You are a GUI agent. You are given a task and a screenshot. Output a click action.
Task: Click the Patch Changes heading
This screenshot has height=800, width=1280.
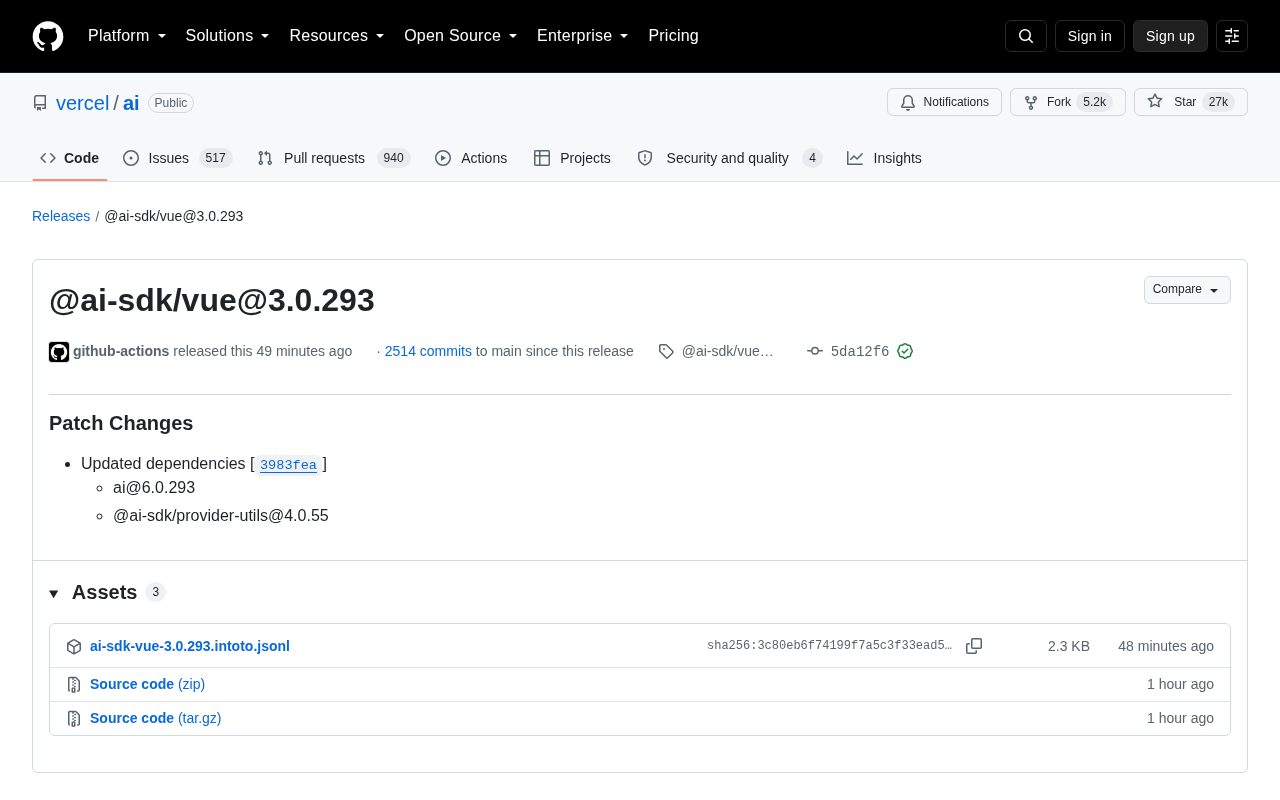(x=121, y=423)
